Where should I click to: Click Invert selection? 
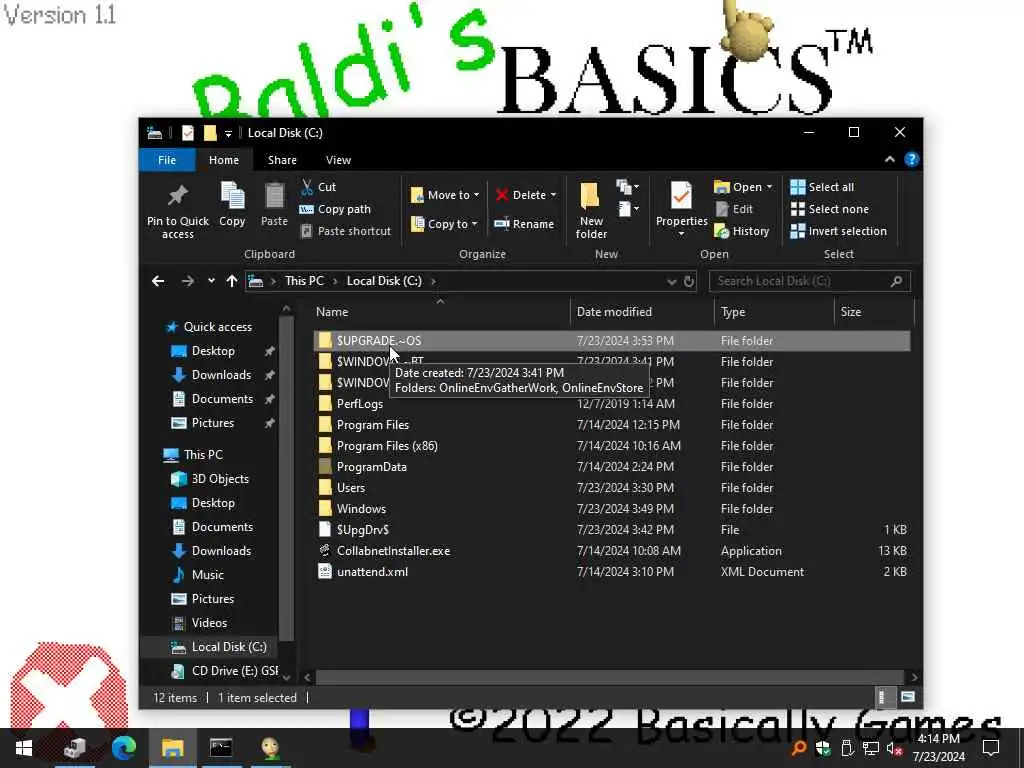(839, 231)
